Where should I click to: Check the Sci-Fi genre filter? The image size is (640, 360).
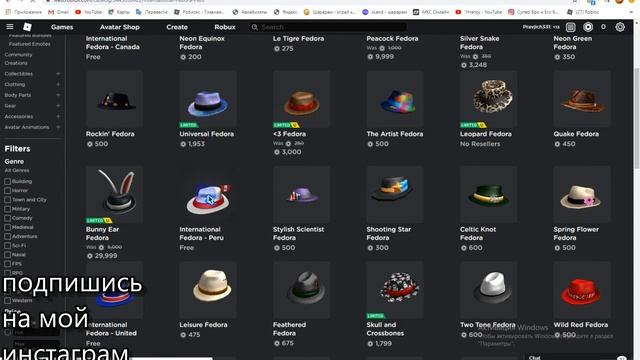pos(7,246)
